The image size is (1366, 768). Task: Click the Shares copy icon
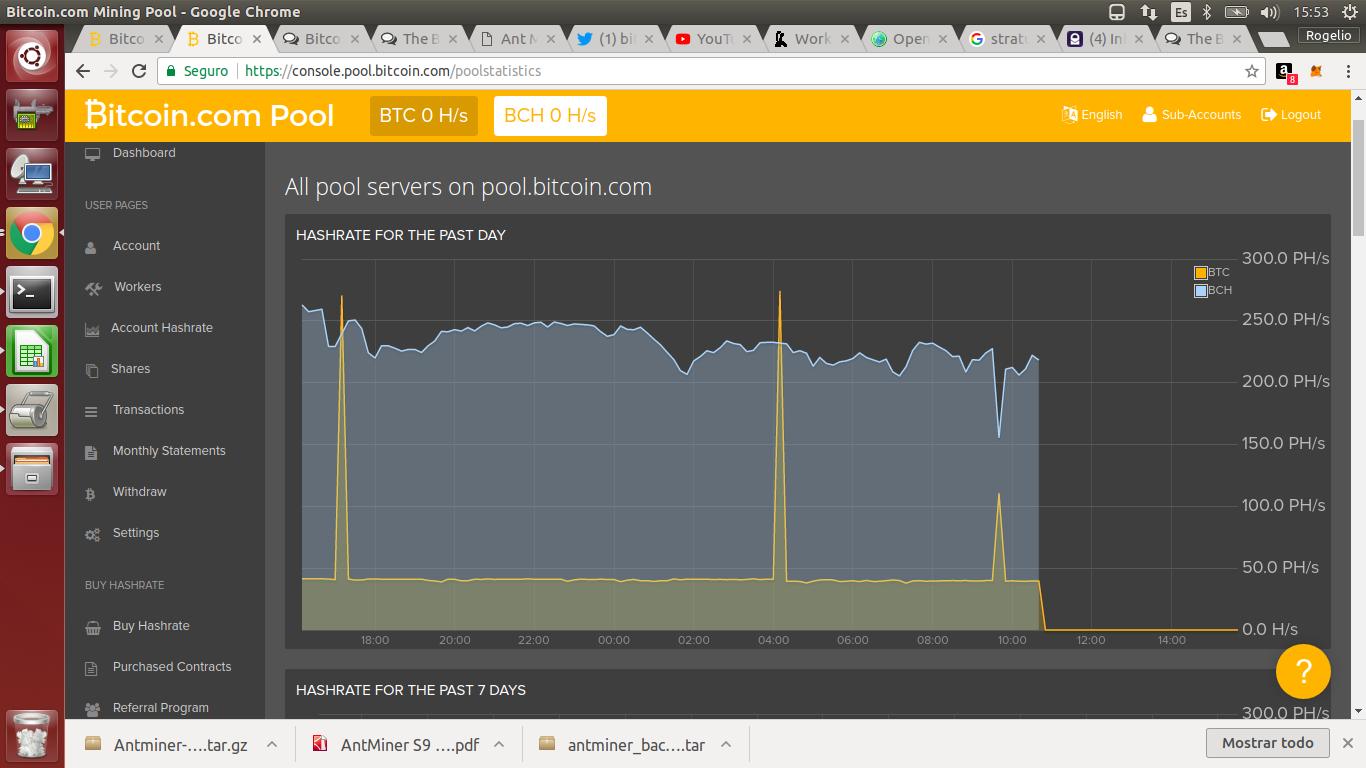[92, 370]
